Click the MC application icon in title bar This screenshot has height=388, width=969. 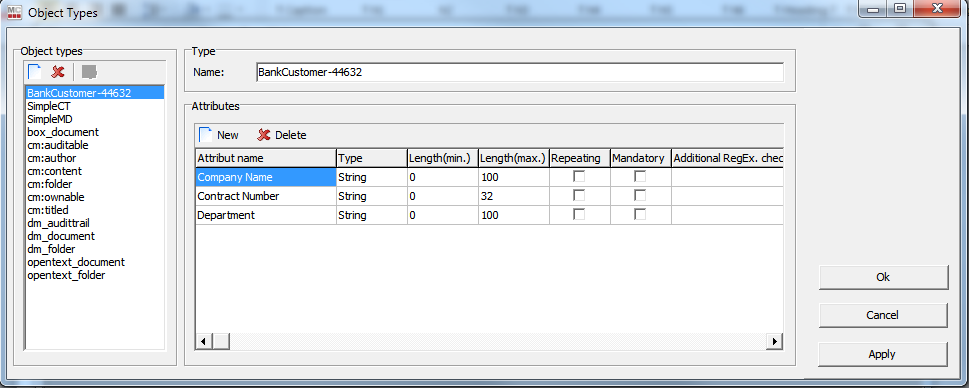coord(13,12)
